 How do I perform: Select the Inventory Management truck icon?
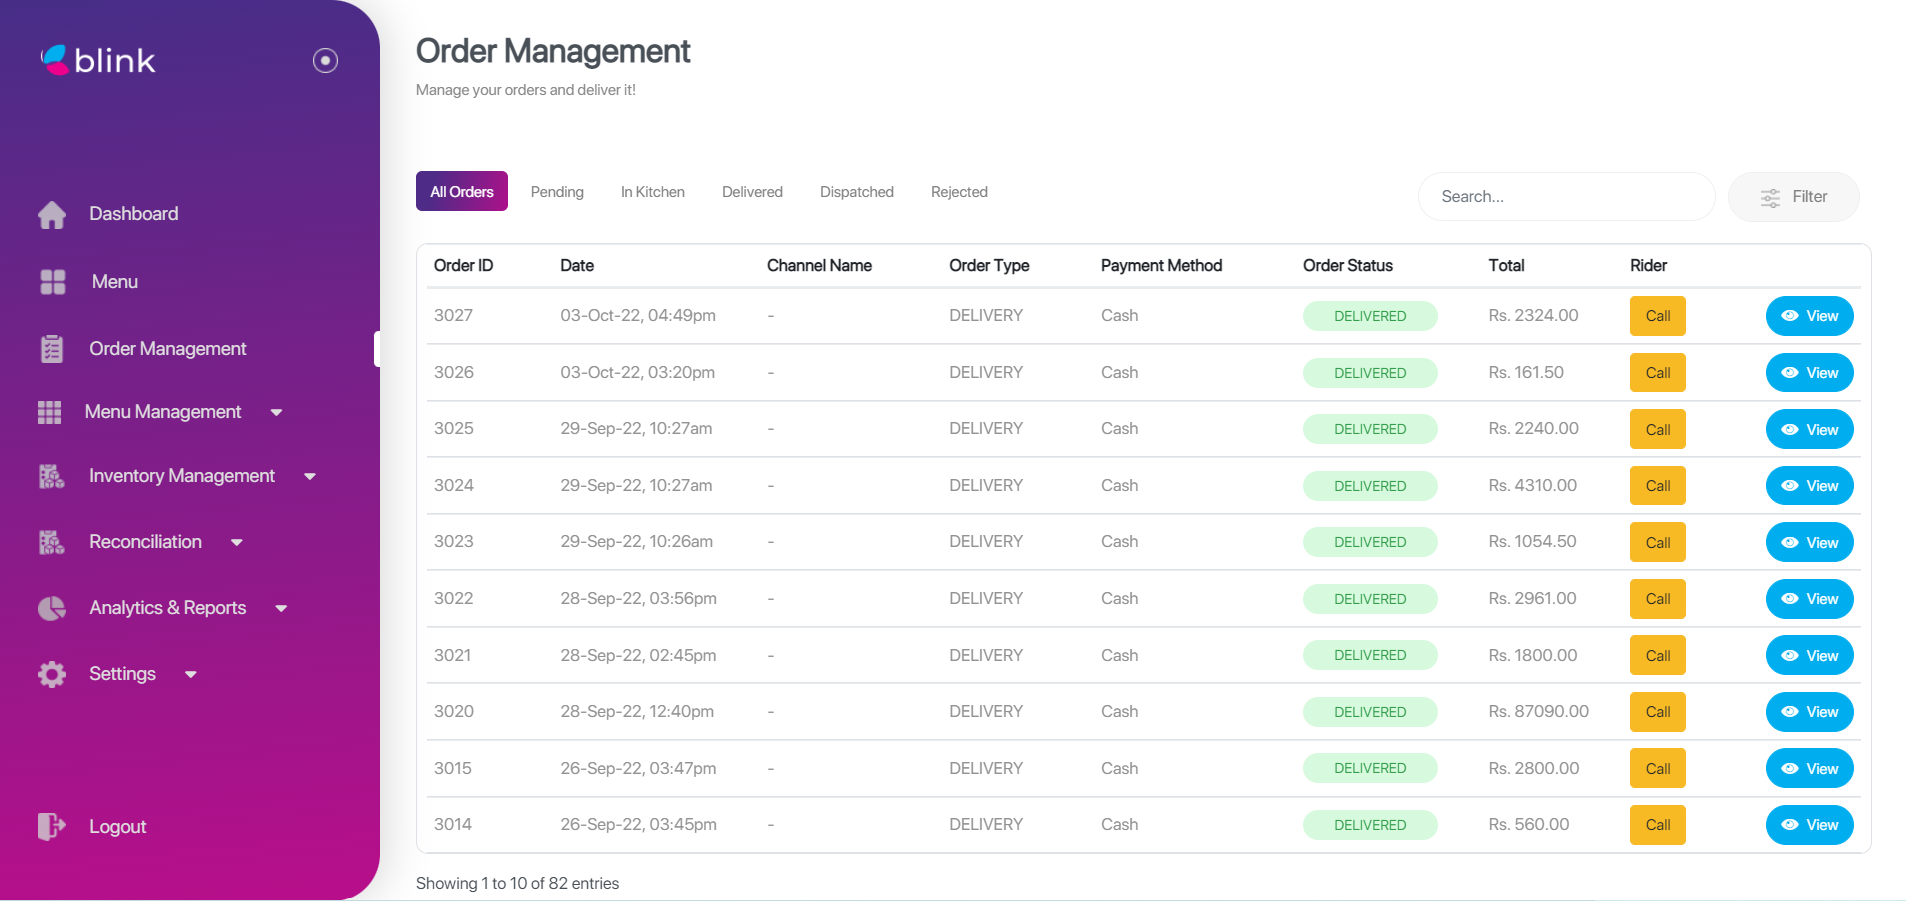[x=51, y=477]
